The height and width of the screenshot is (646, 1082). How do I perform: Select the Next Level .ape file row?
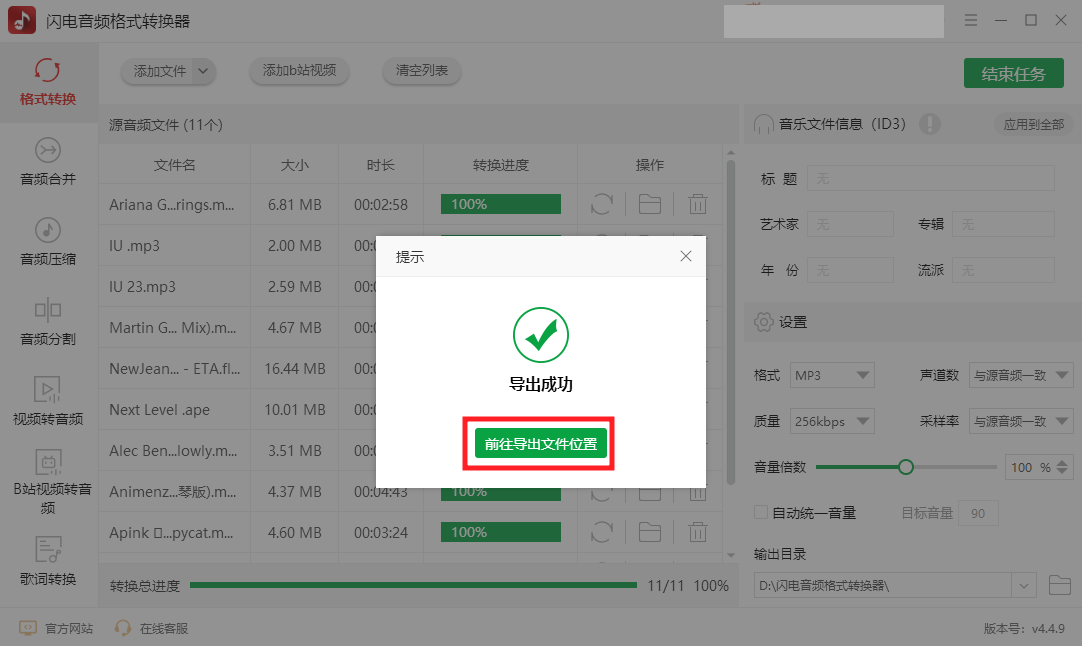[x=237, y=410]
